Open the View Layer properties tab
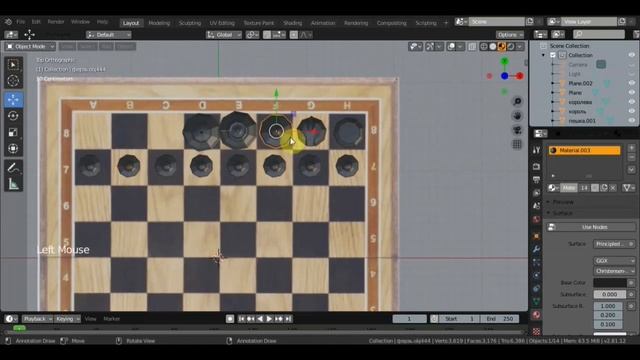The height and width of the screenshot is (360, 640). point(536,193)
